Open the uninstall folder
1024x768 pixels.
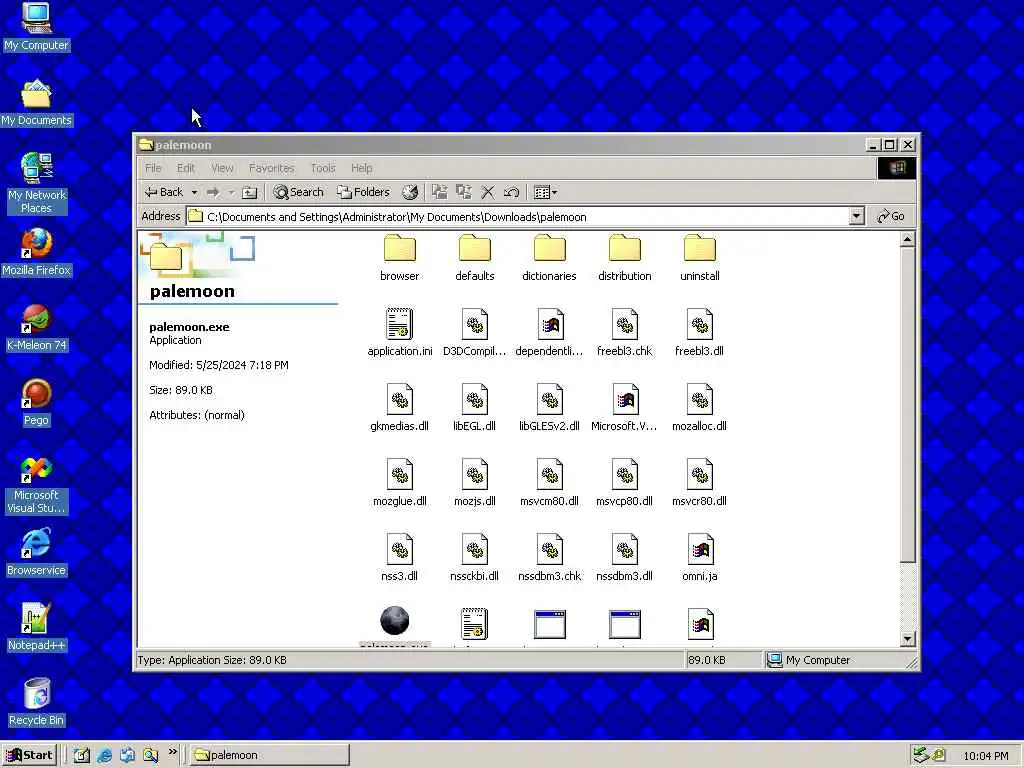point(699,258)
